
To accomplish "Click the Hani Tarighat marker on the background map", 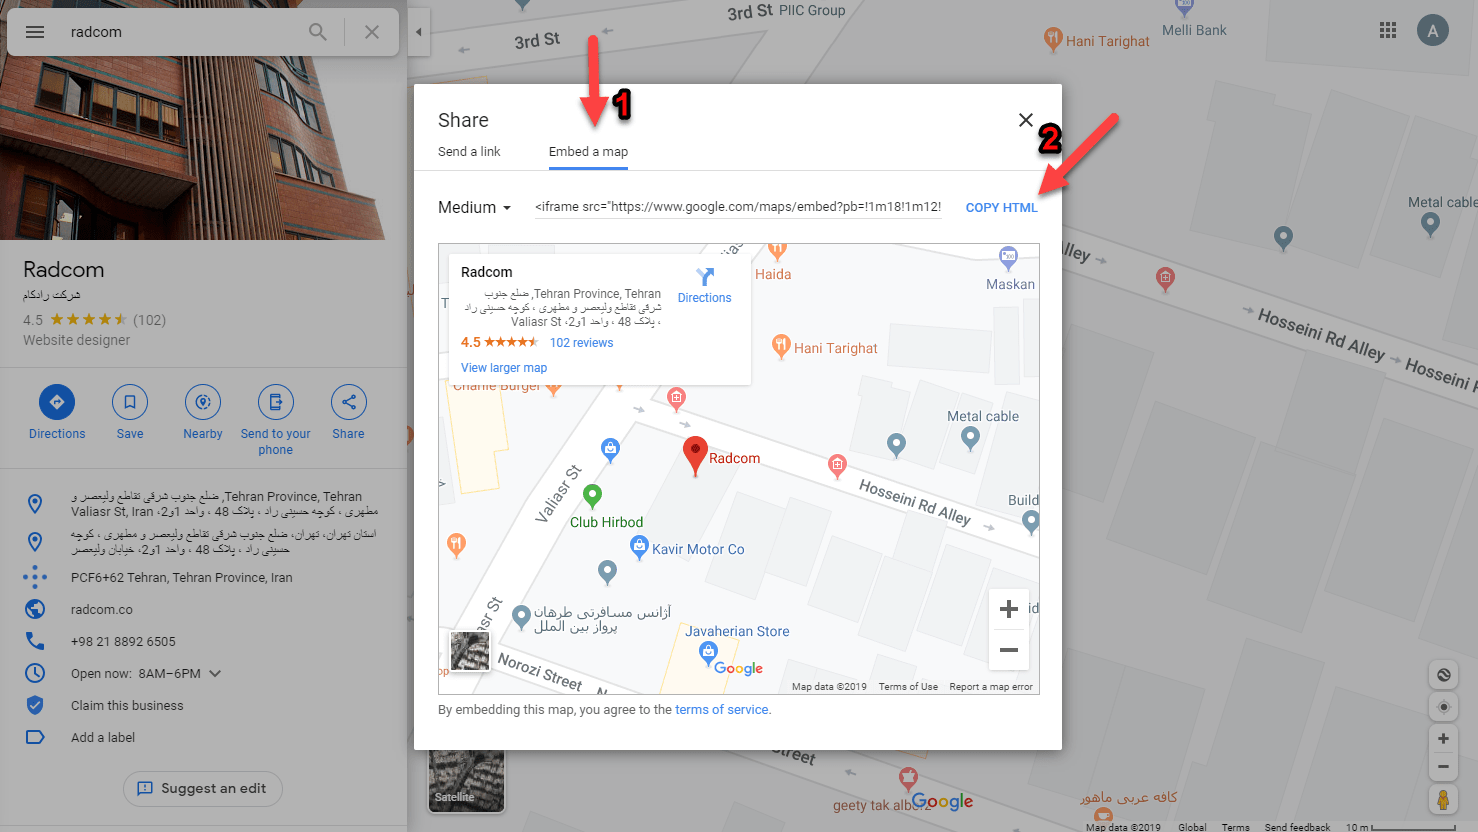I will click(x=1052, y=39).
